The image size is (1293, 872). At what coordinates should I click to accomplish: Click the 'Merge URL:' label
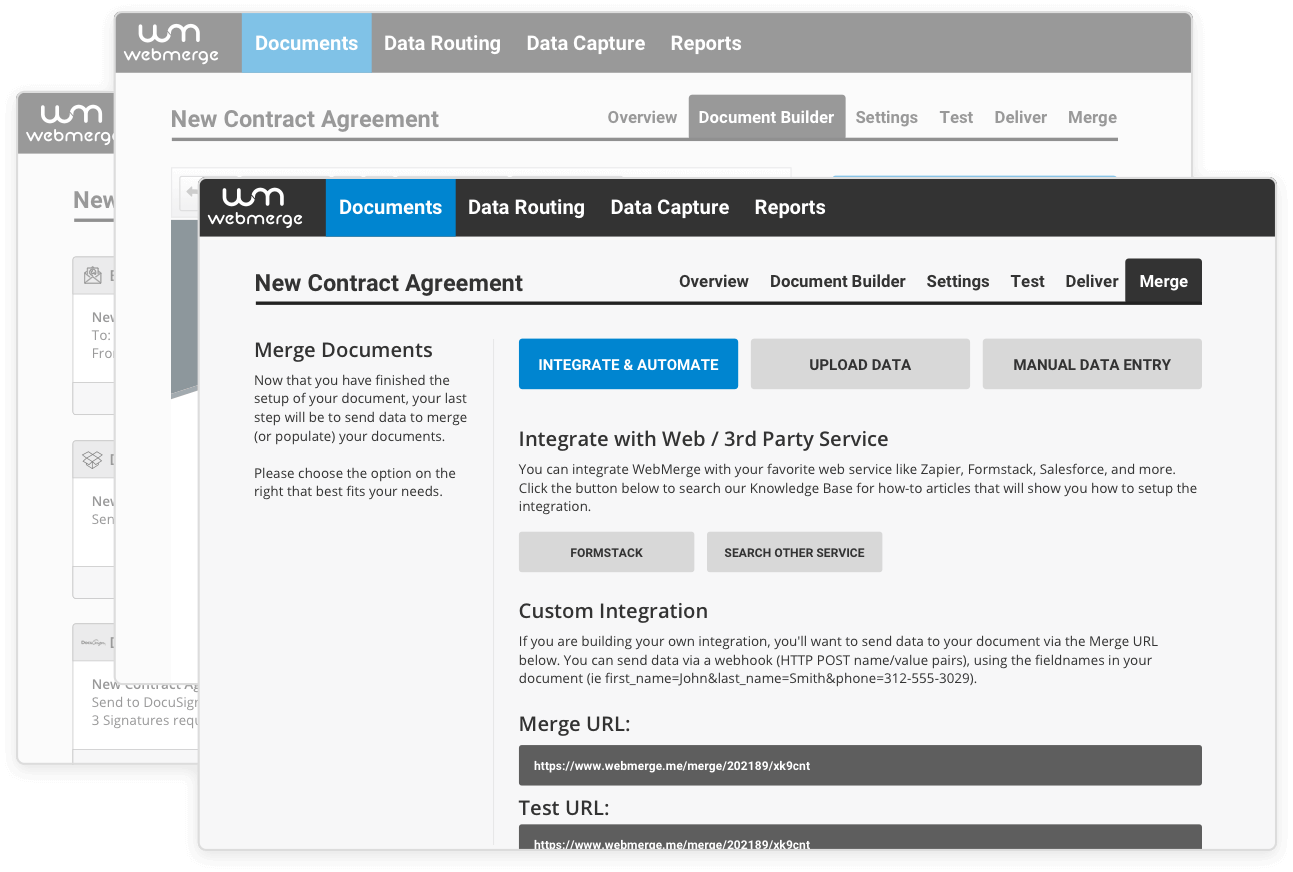point(575,724)
